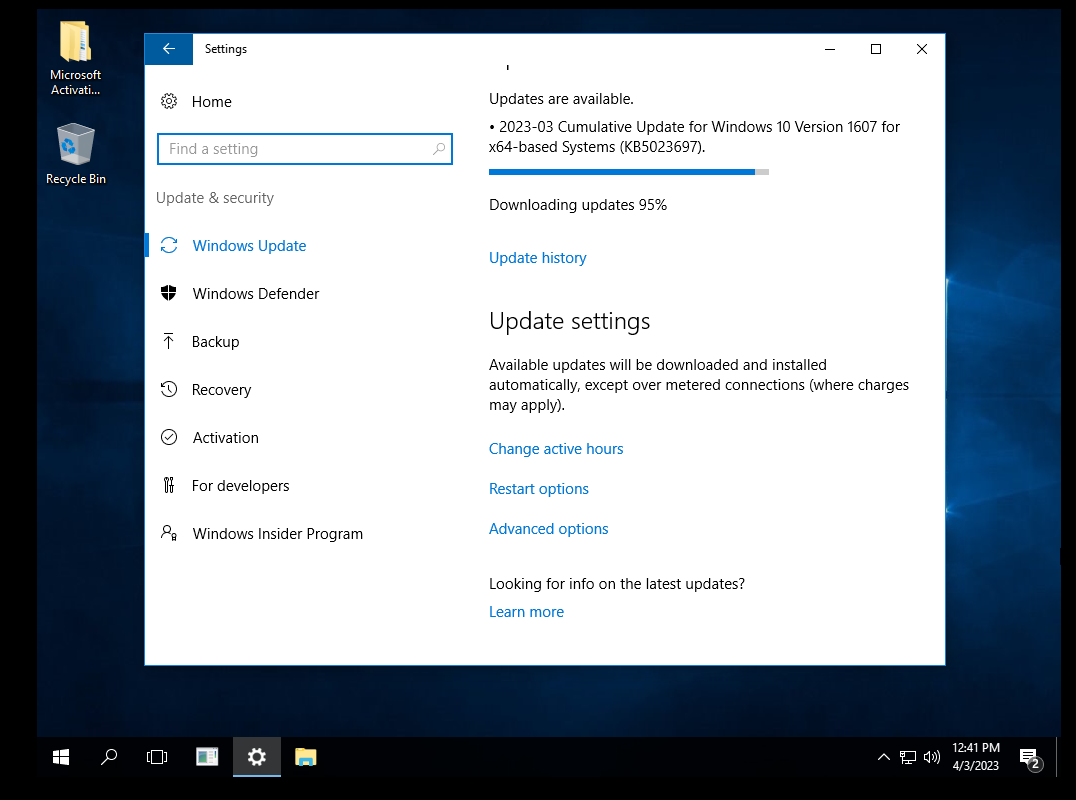The height and width of the screenshot is (800, 1076).
Task: Open Restart options link
Action: pos(539,489)
